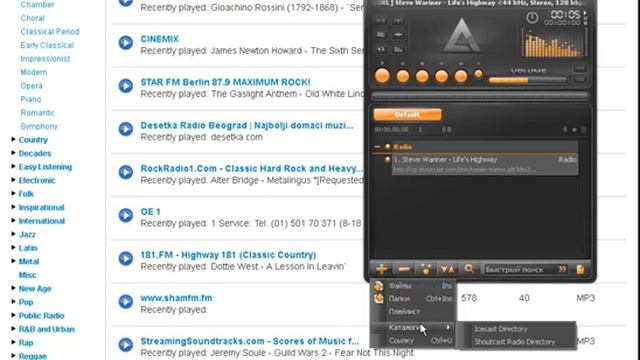Screen dimensions: 640x360
Task: Play the OE 1 station
Action: pos(126,216)
